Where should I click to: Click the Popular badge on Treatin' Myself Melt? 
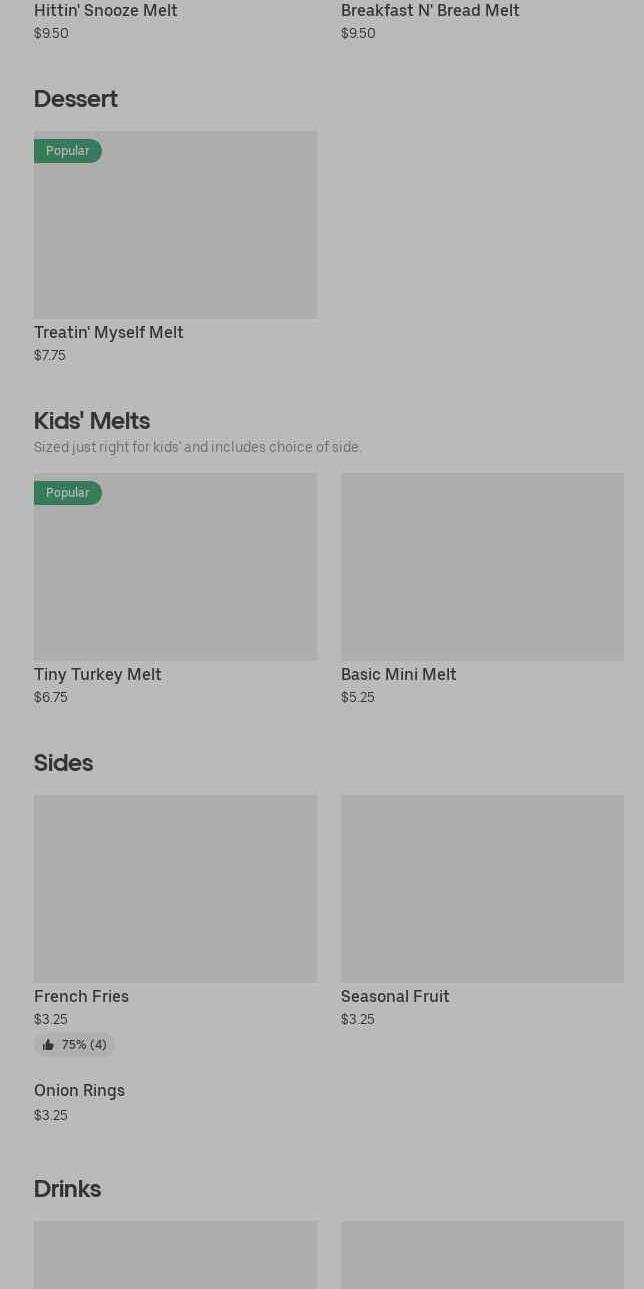point(68,151)
